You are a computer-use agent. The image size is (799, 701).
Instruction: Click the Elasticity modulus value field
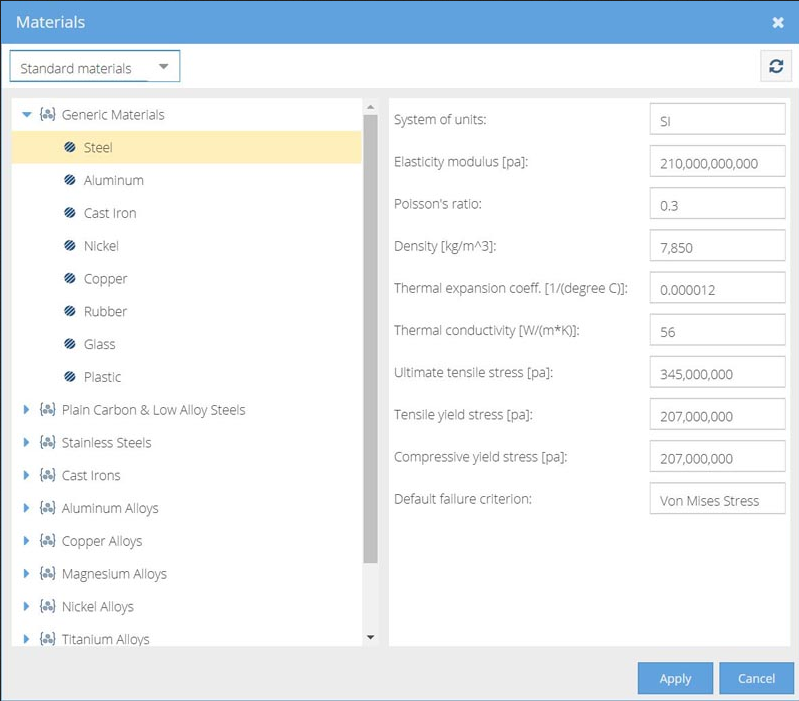point(716,163)
